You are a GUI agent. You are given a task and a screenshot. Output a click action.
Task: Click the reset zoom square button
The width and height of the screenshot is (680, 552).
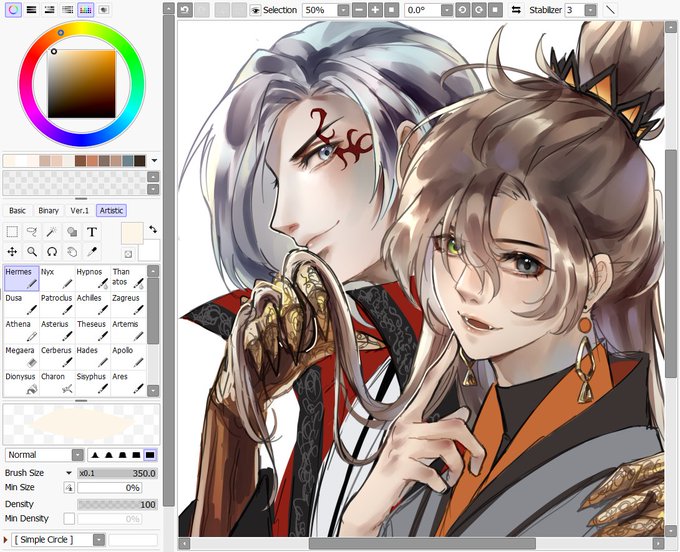coord(392,10)
